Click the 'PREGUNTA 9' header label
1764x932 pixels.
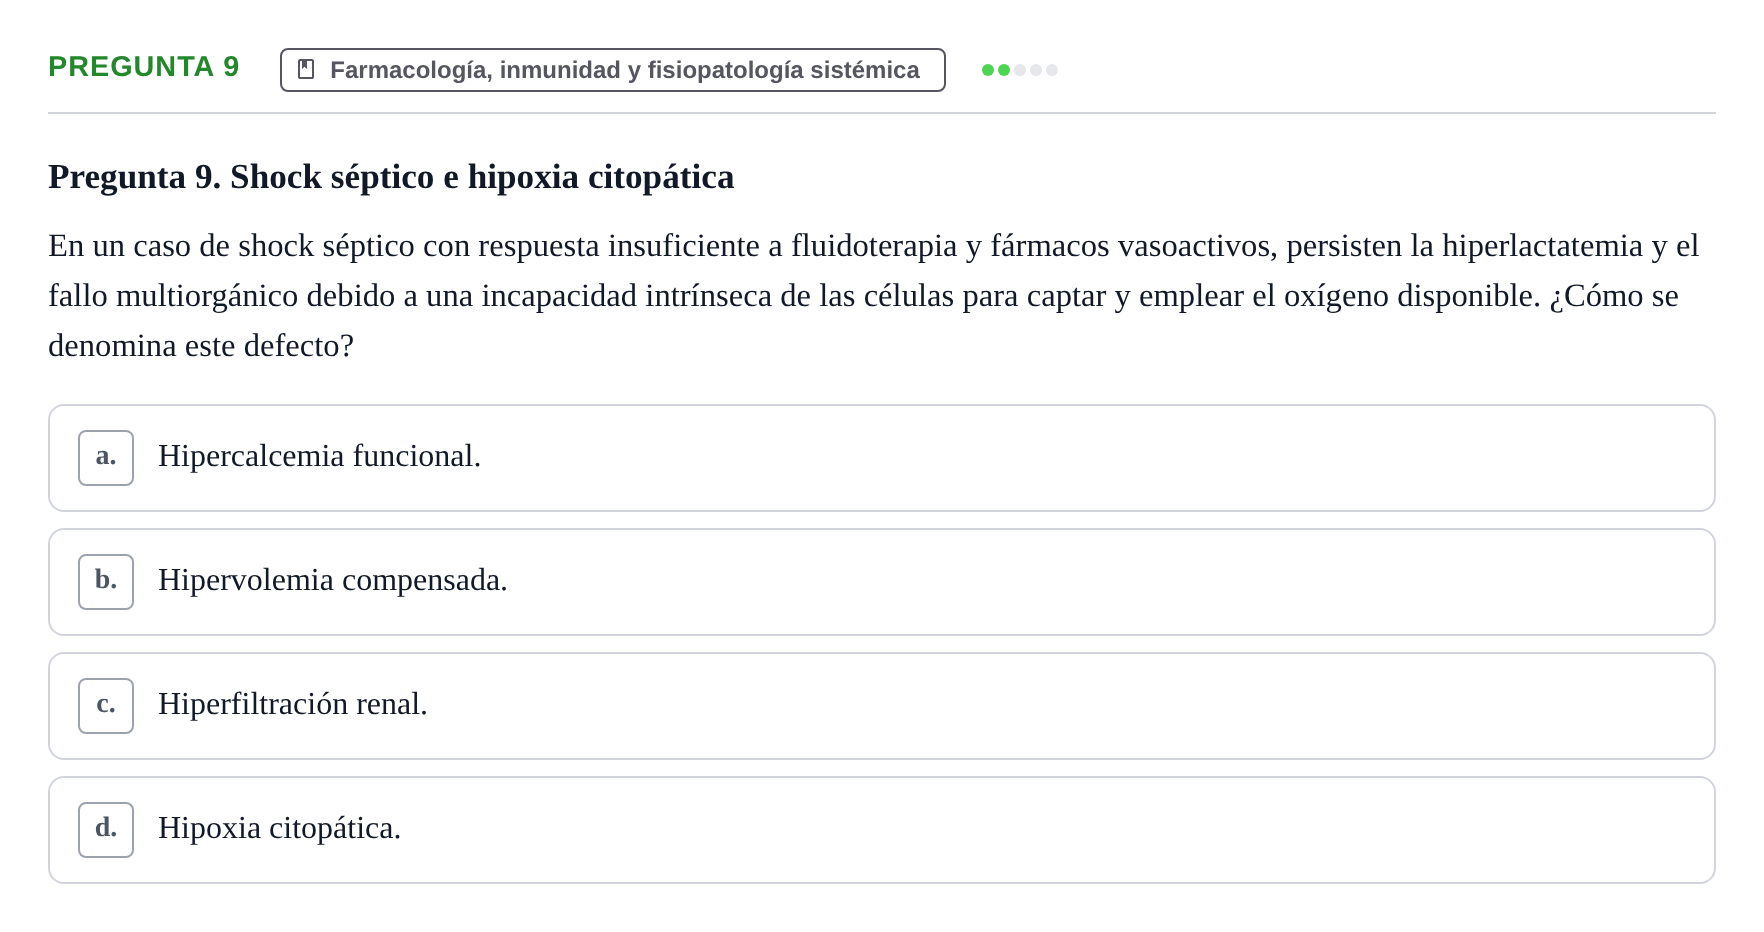144,67
